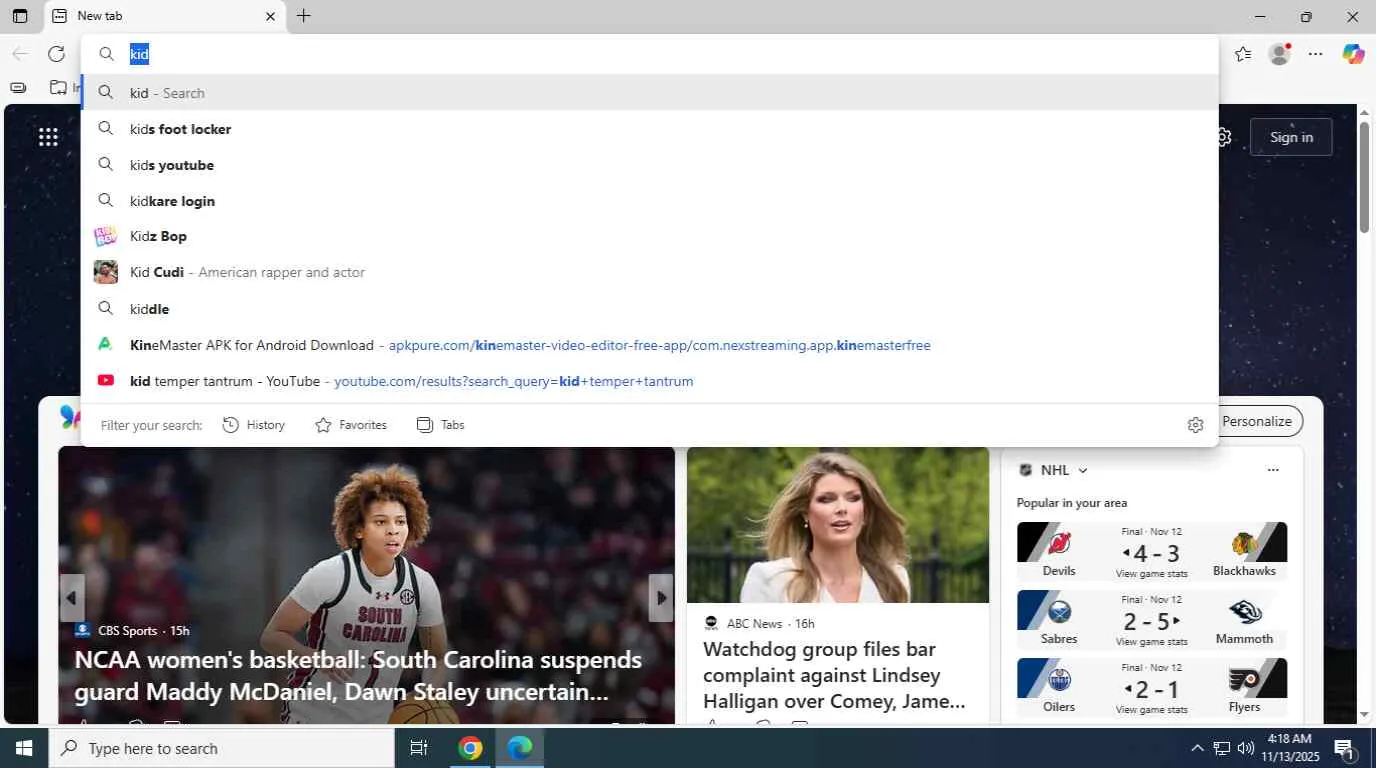Open the Kidz Bop suggestion
Screen dimensions: 1376x768
click(x=650, y=236)
